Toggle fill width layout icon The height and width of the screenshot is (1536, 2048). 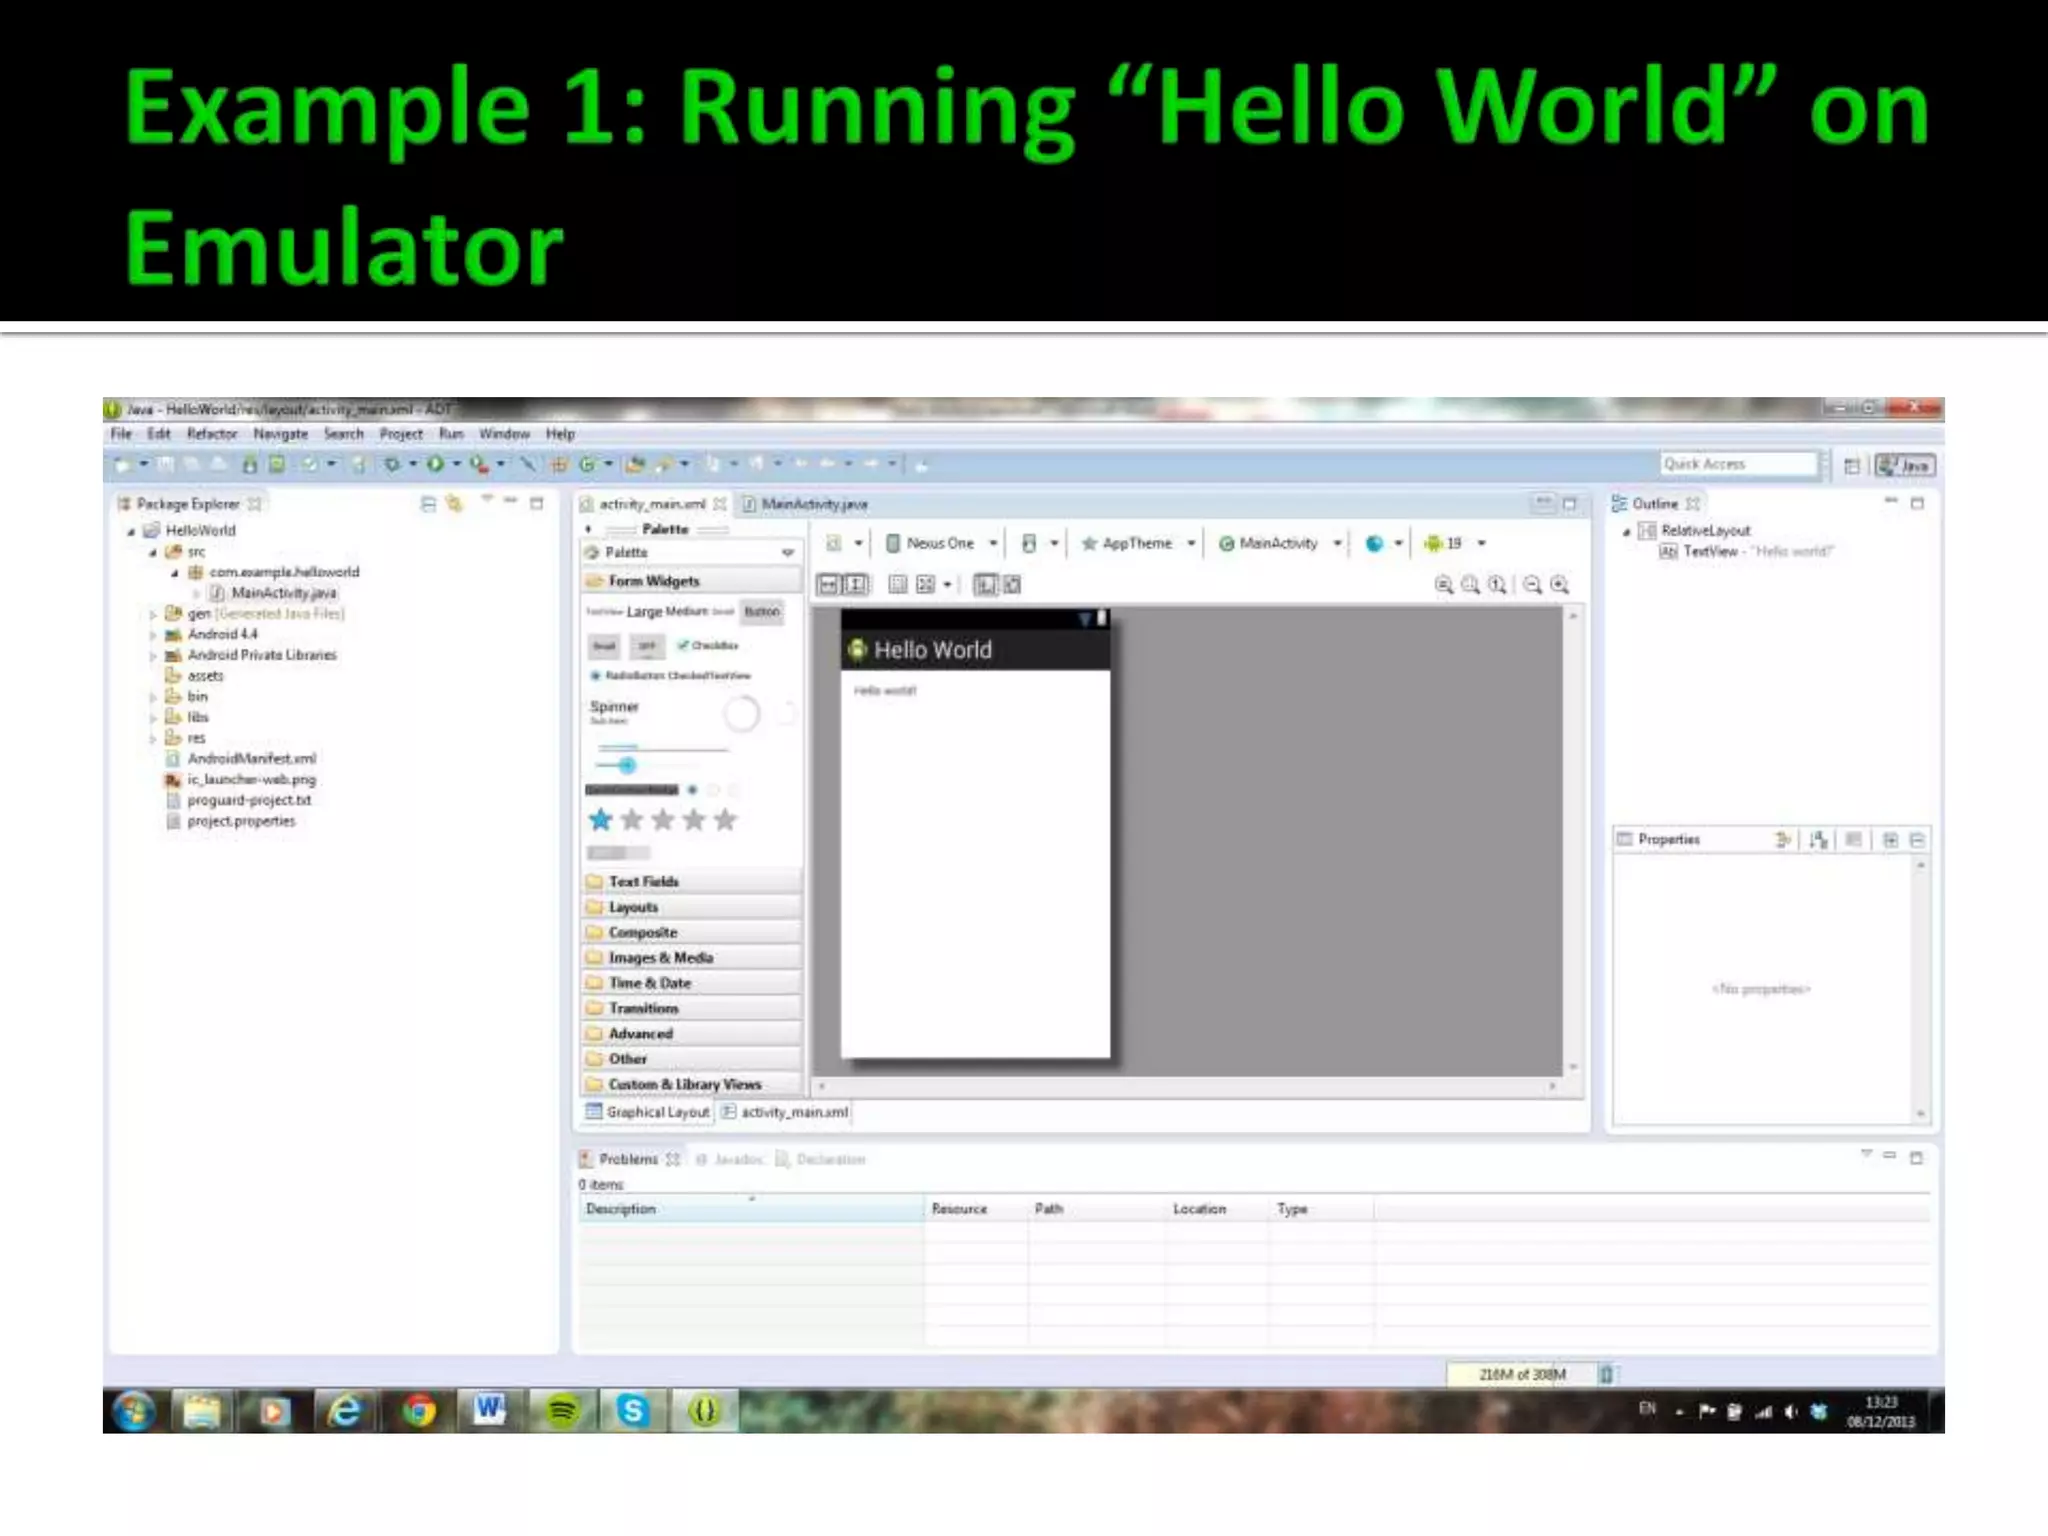click(829, 585)
